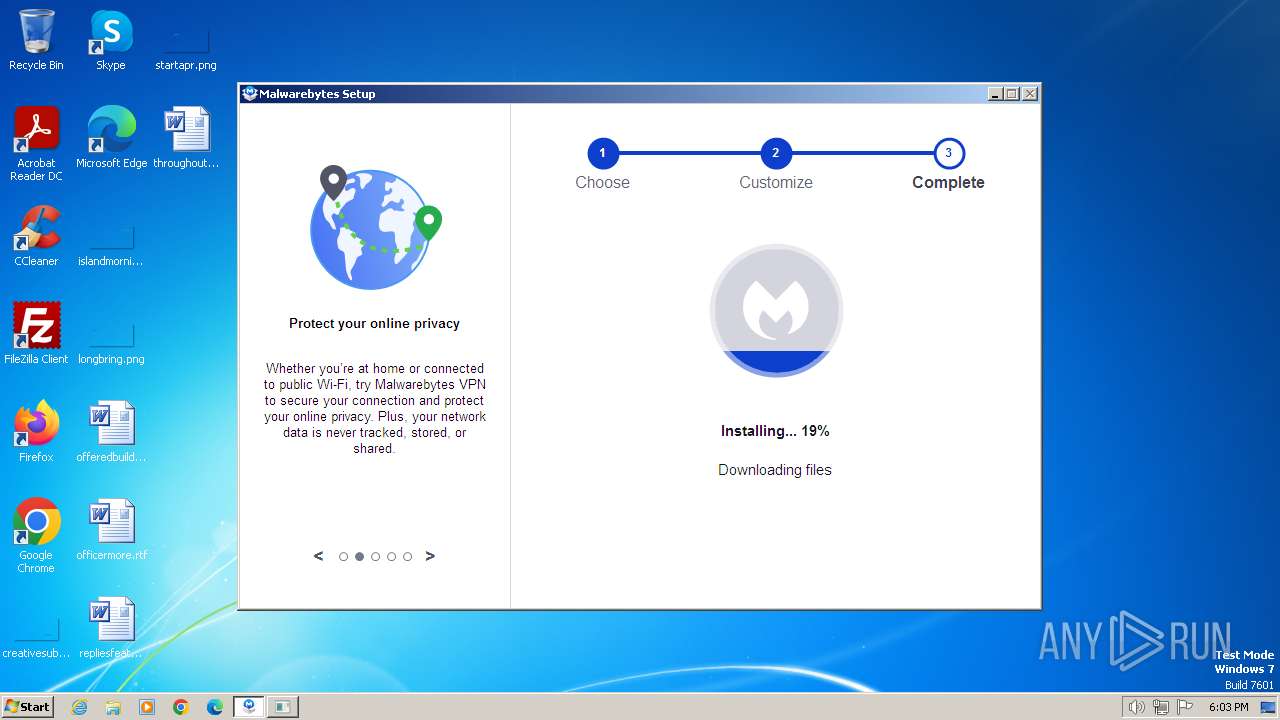Open the Windows Start menu
Screen dimensions: 1280x720
28,707
